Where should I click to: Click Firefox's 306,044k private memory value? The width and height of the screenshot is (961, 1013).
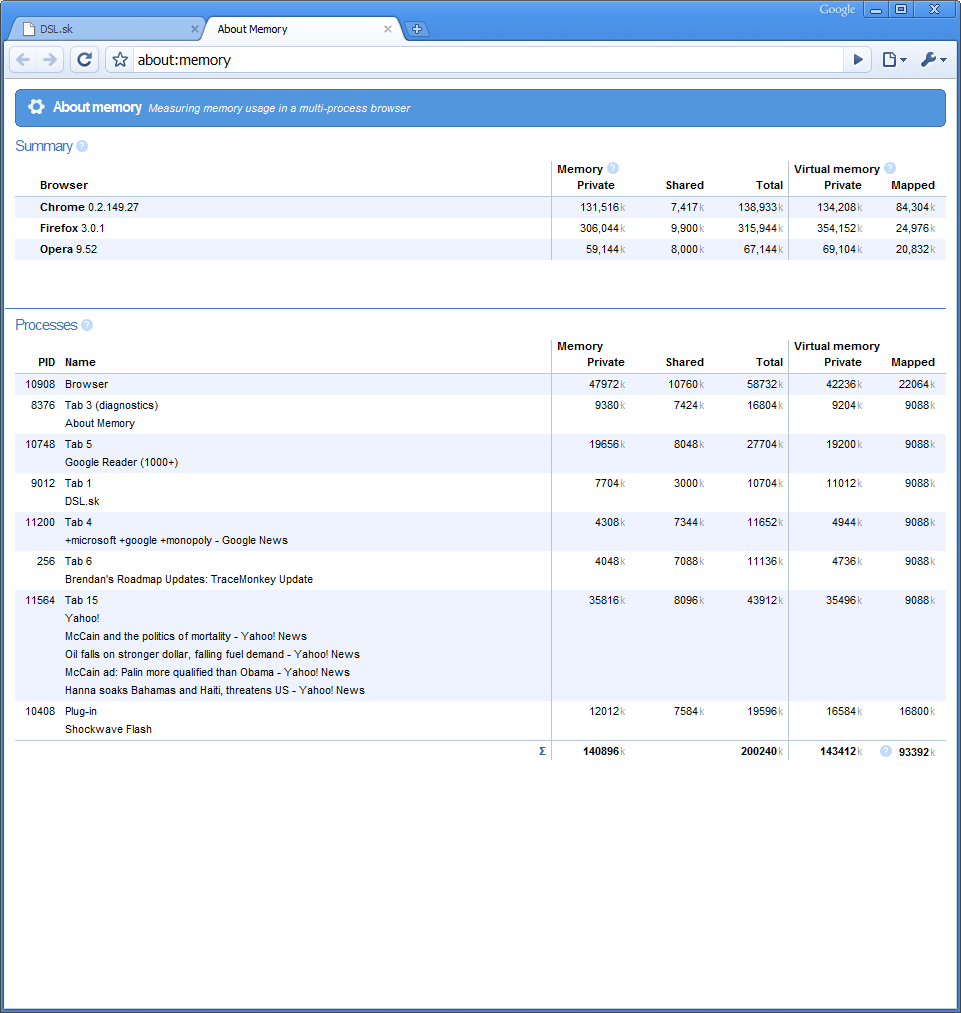pos(603,228)
